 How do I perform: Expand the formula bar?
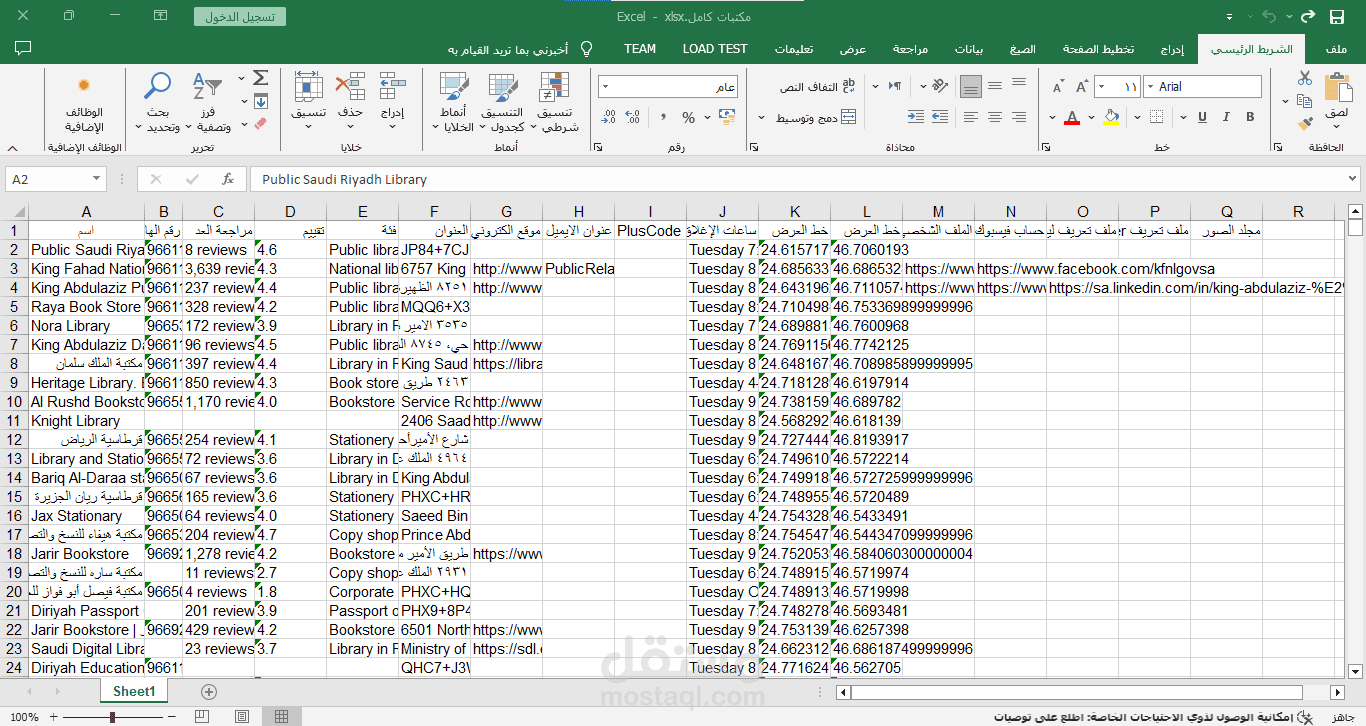tap(1353, 179)
